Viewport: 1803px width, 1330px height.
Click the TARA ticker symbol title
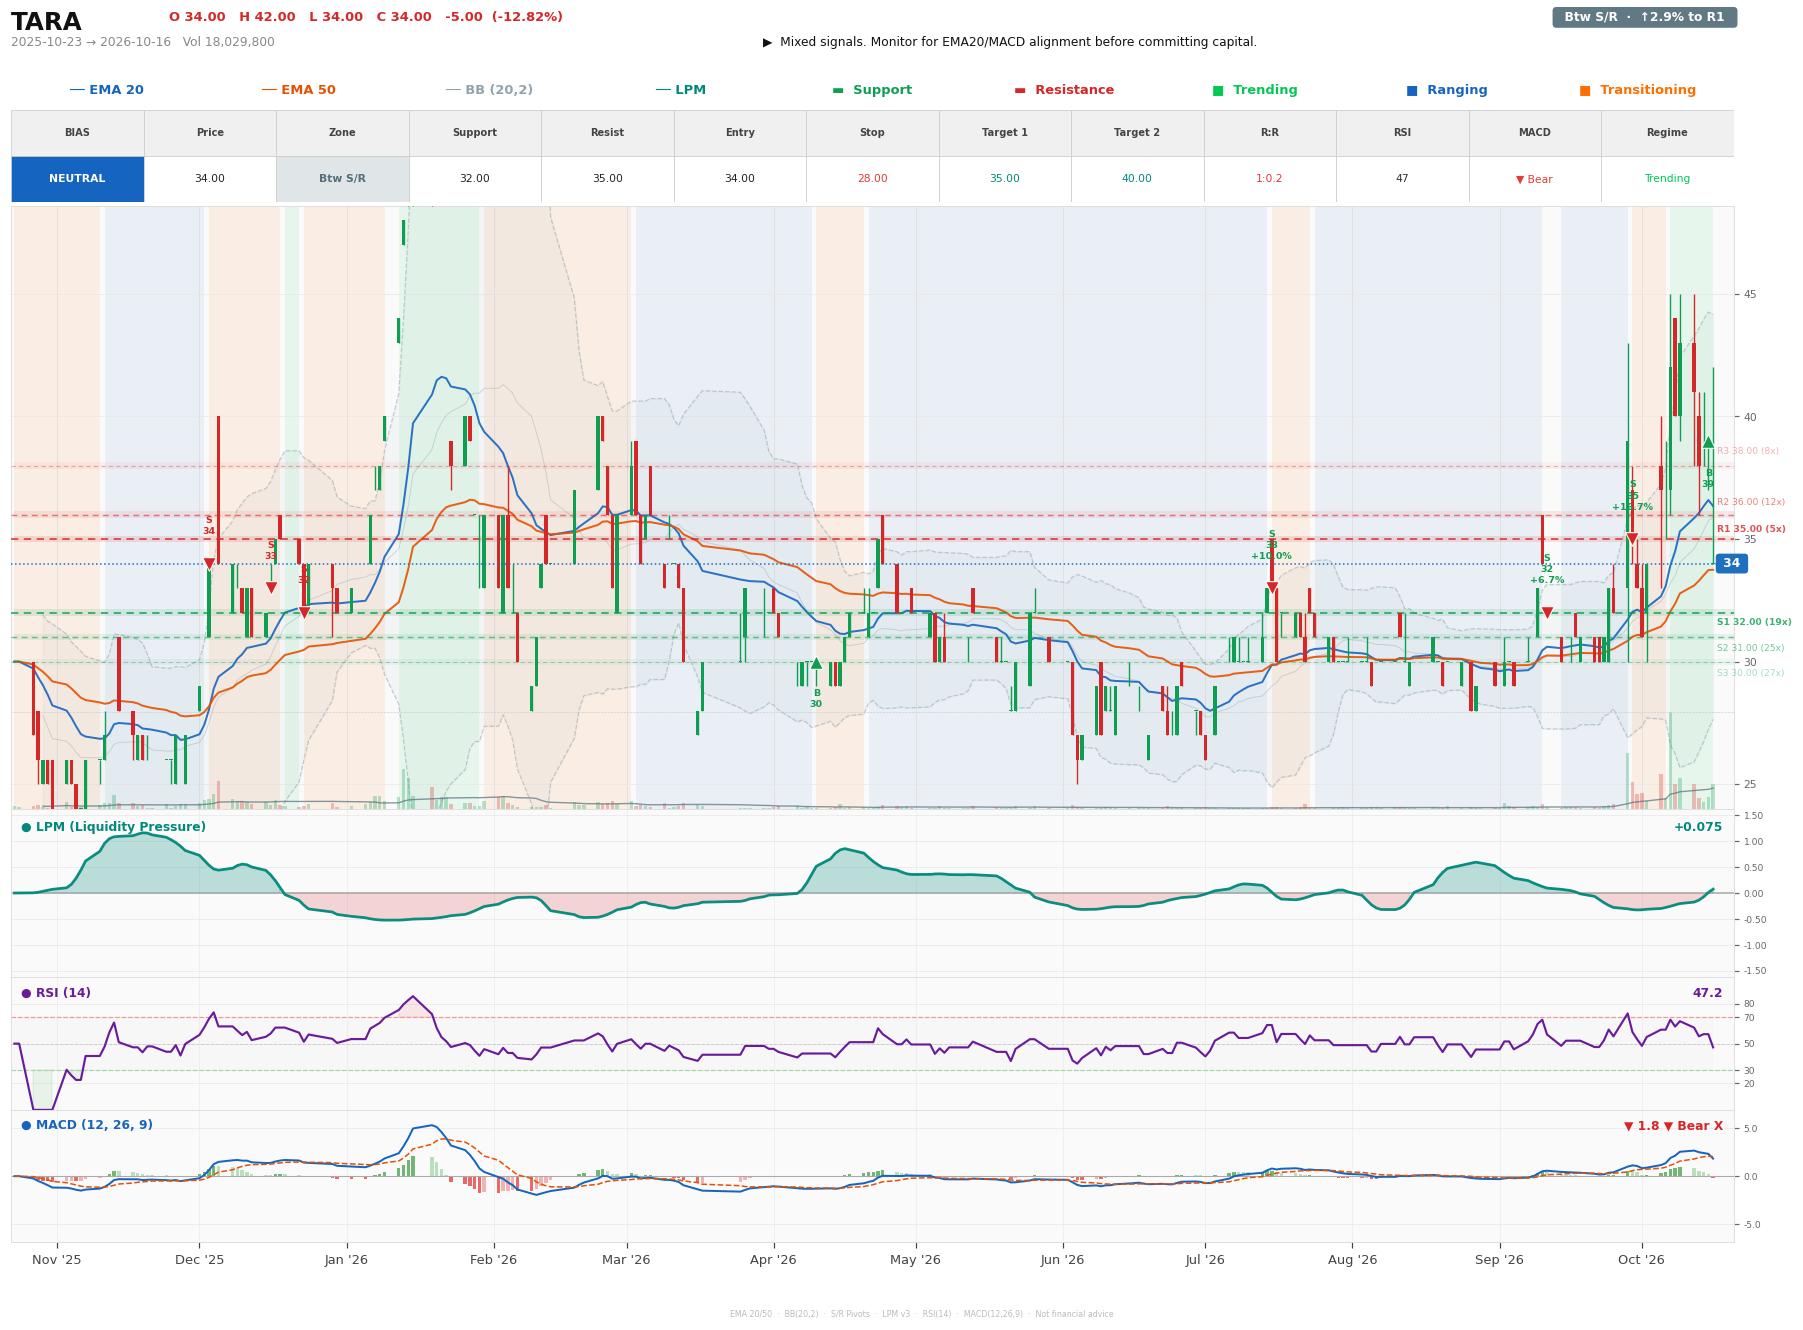(46, 22)
